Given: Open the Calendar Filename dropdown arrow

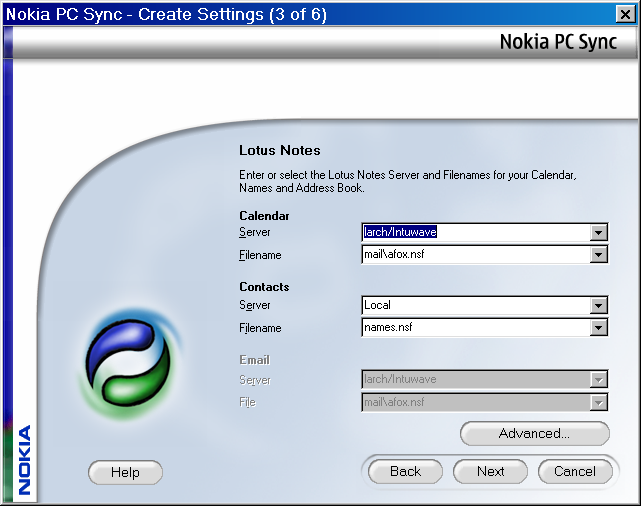Looking at the screenshot, I should point(598,255).
